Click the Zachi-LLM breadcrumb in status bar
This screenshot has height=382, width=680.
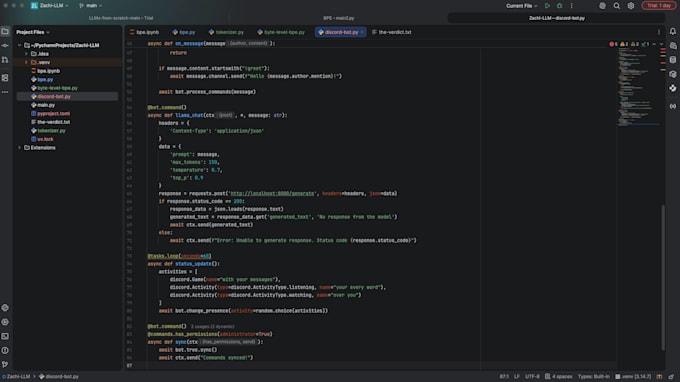16,376
